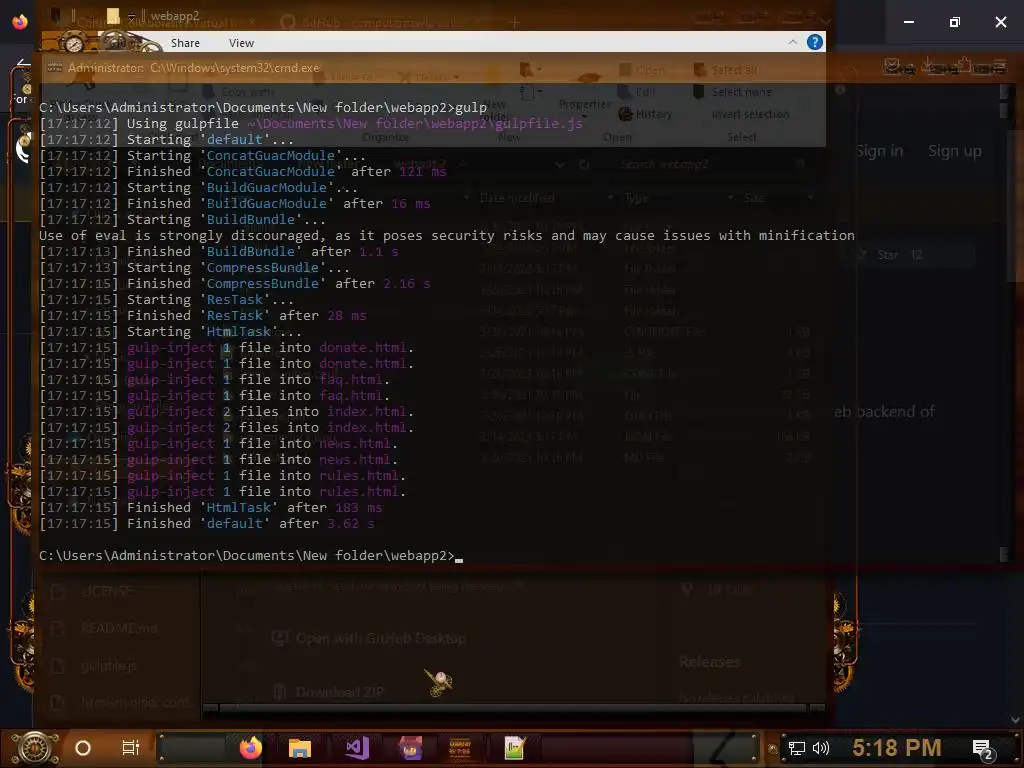The width and height of the screenshot is (1024, 768).
Task: Collapse the Explorer ribbon with the chevron
Action: 792,42
